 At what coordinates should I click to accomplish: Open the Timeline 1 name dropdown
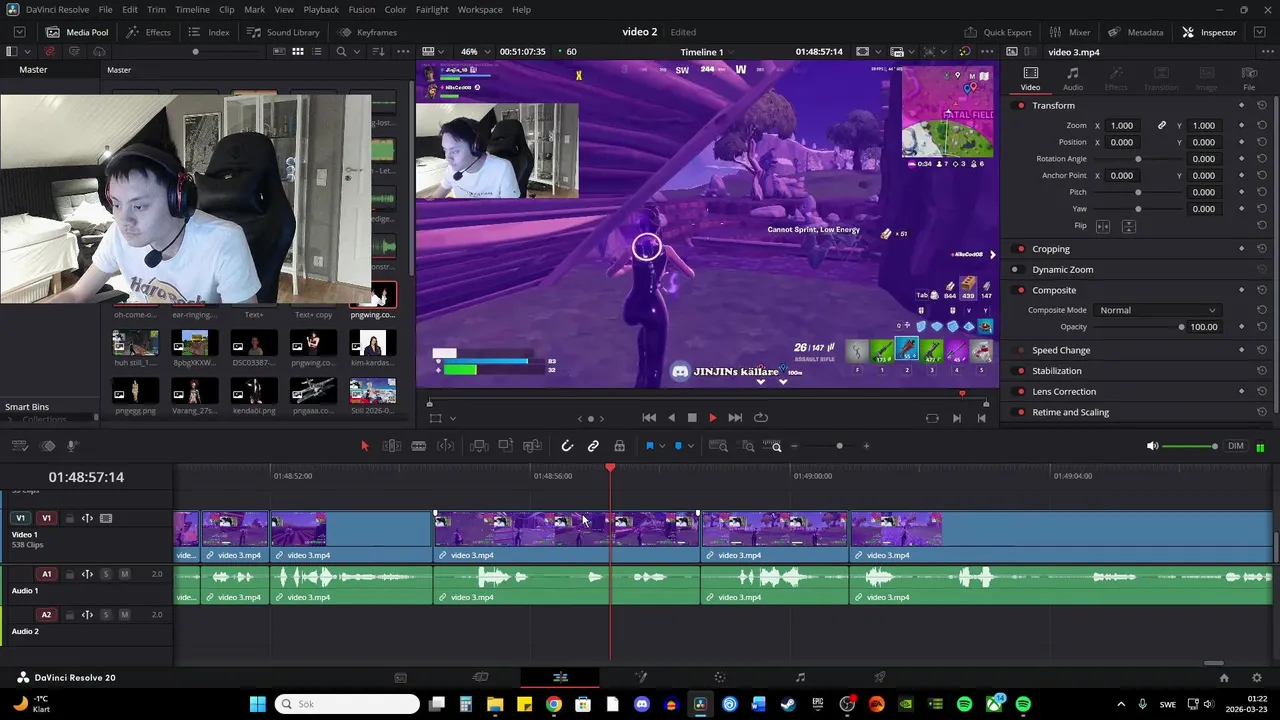(x=708, y=51)
